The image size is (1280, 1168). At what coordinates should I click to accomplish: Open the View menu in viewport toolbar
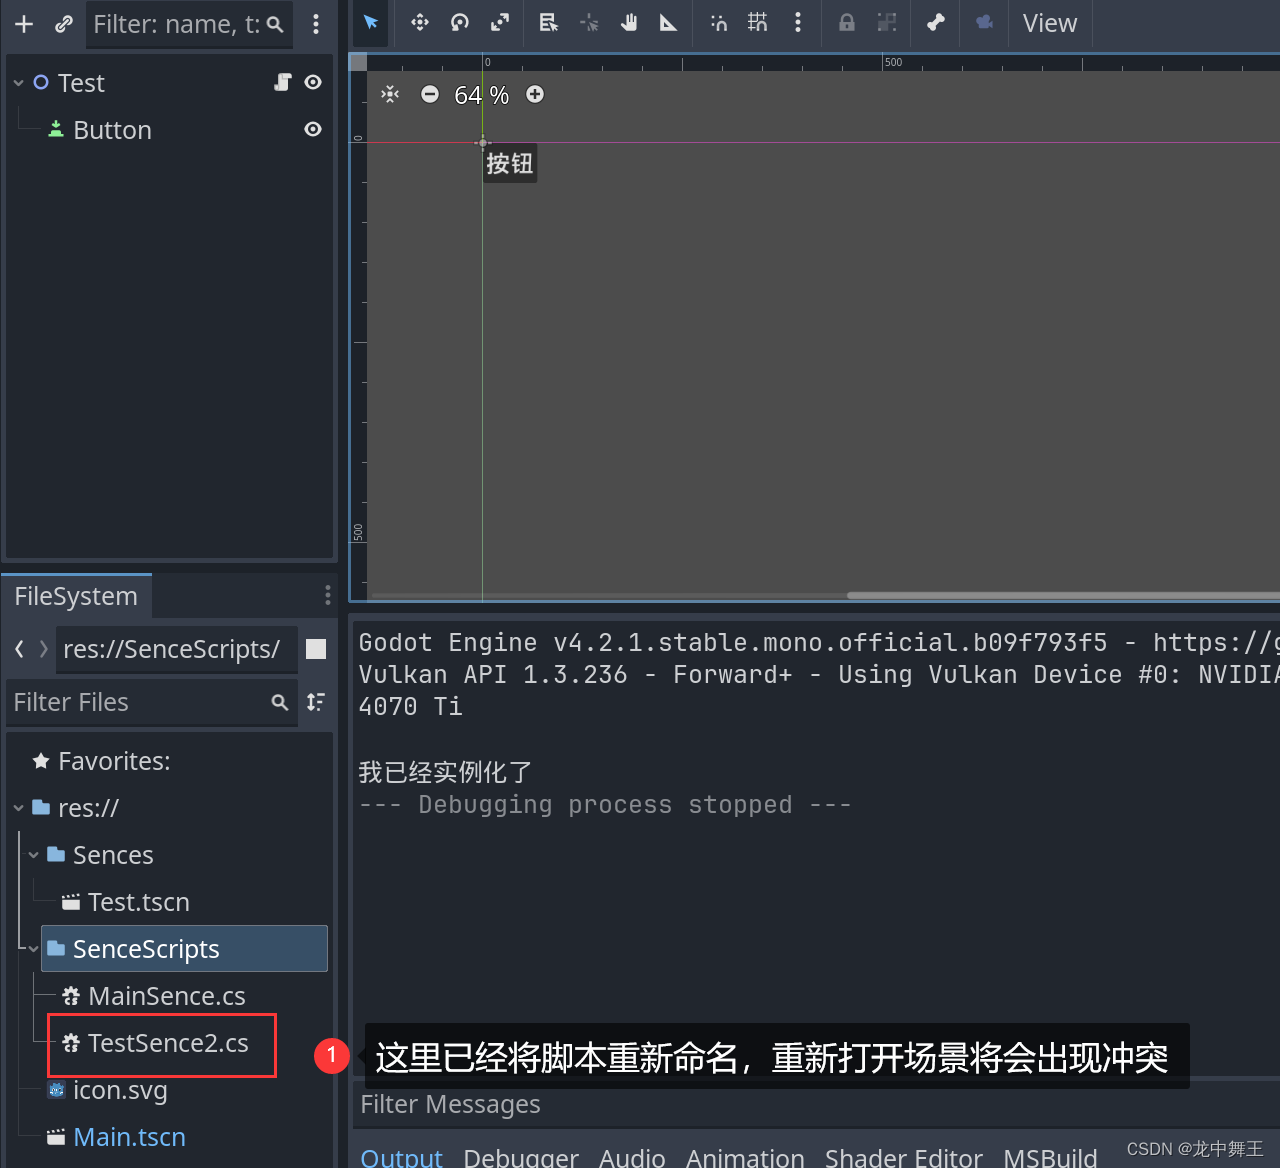(x=1050, y=23)
